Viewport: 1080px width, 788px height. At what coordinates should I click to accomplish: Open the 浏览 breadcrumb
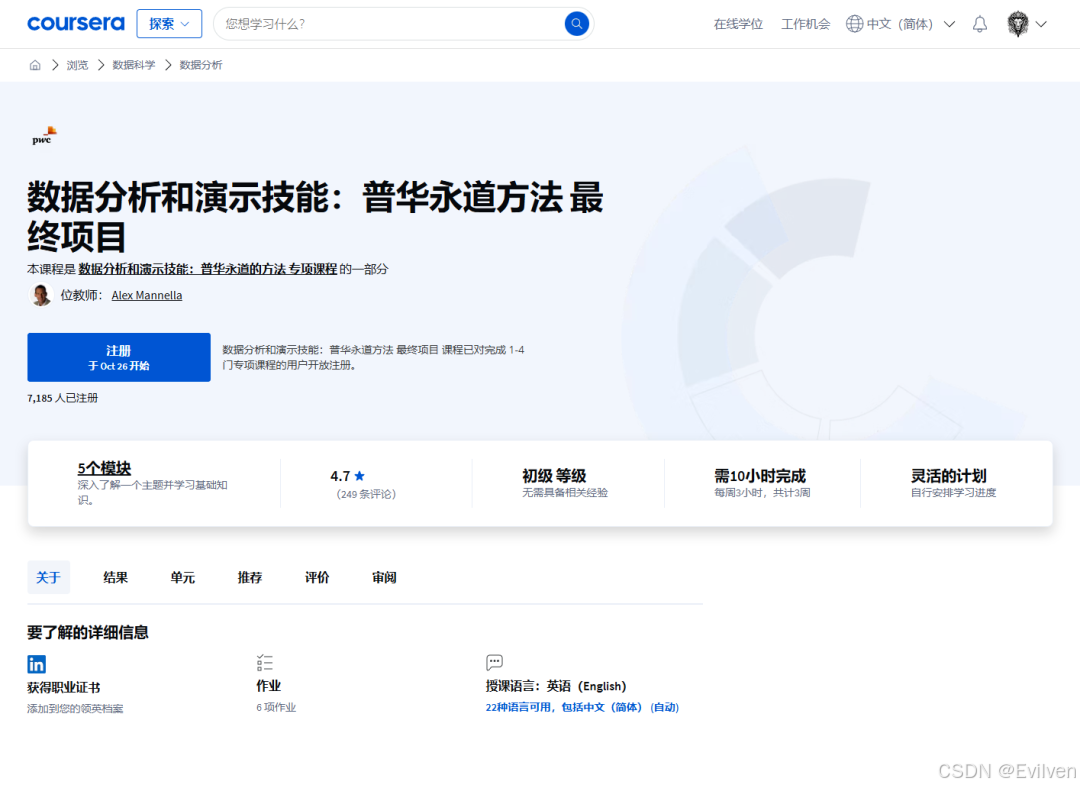[77, 65]
